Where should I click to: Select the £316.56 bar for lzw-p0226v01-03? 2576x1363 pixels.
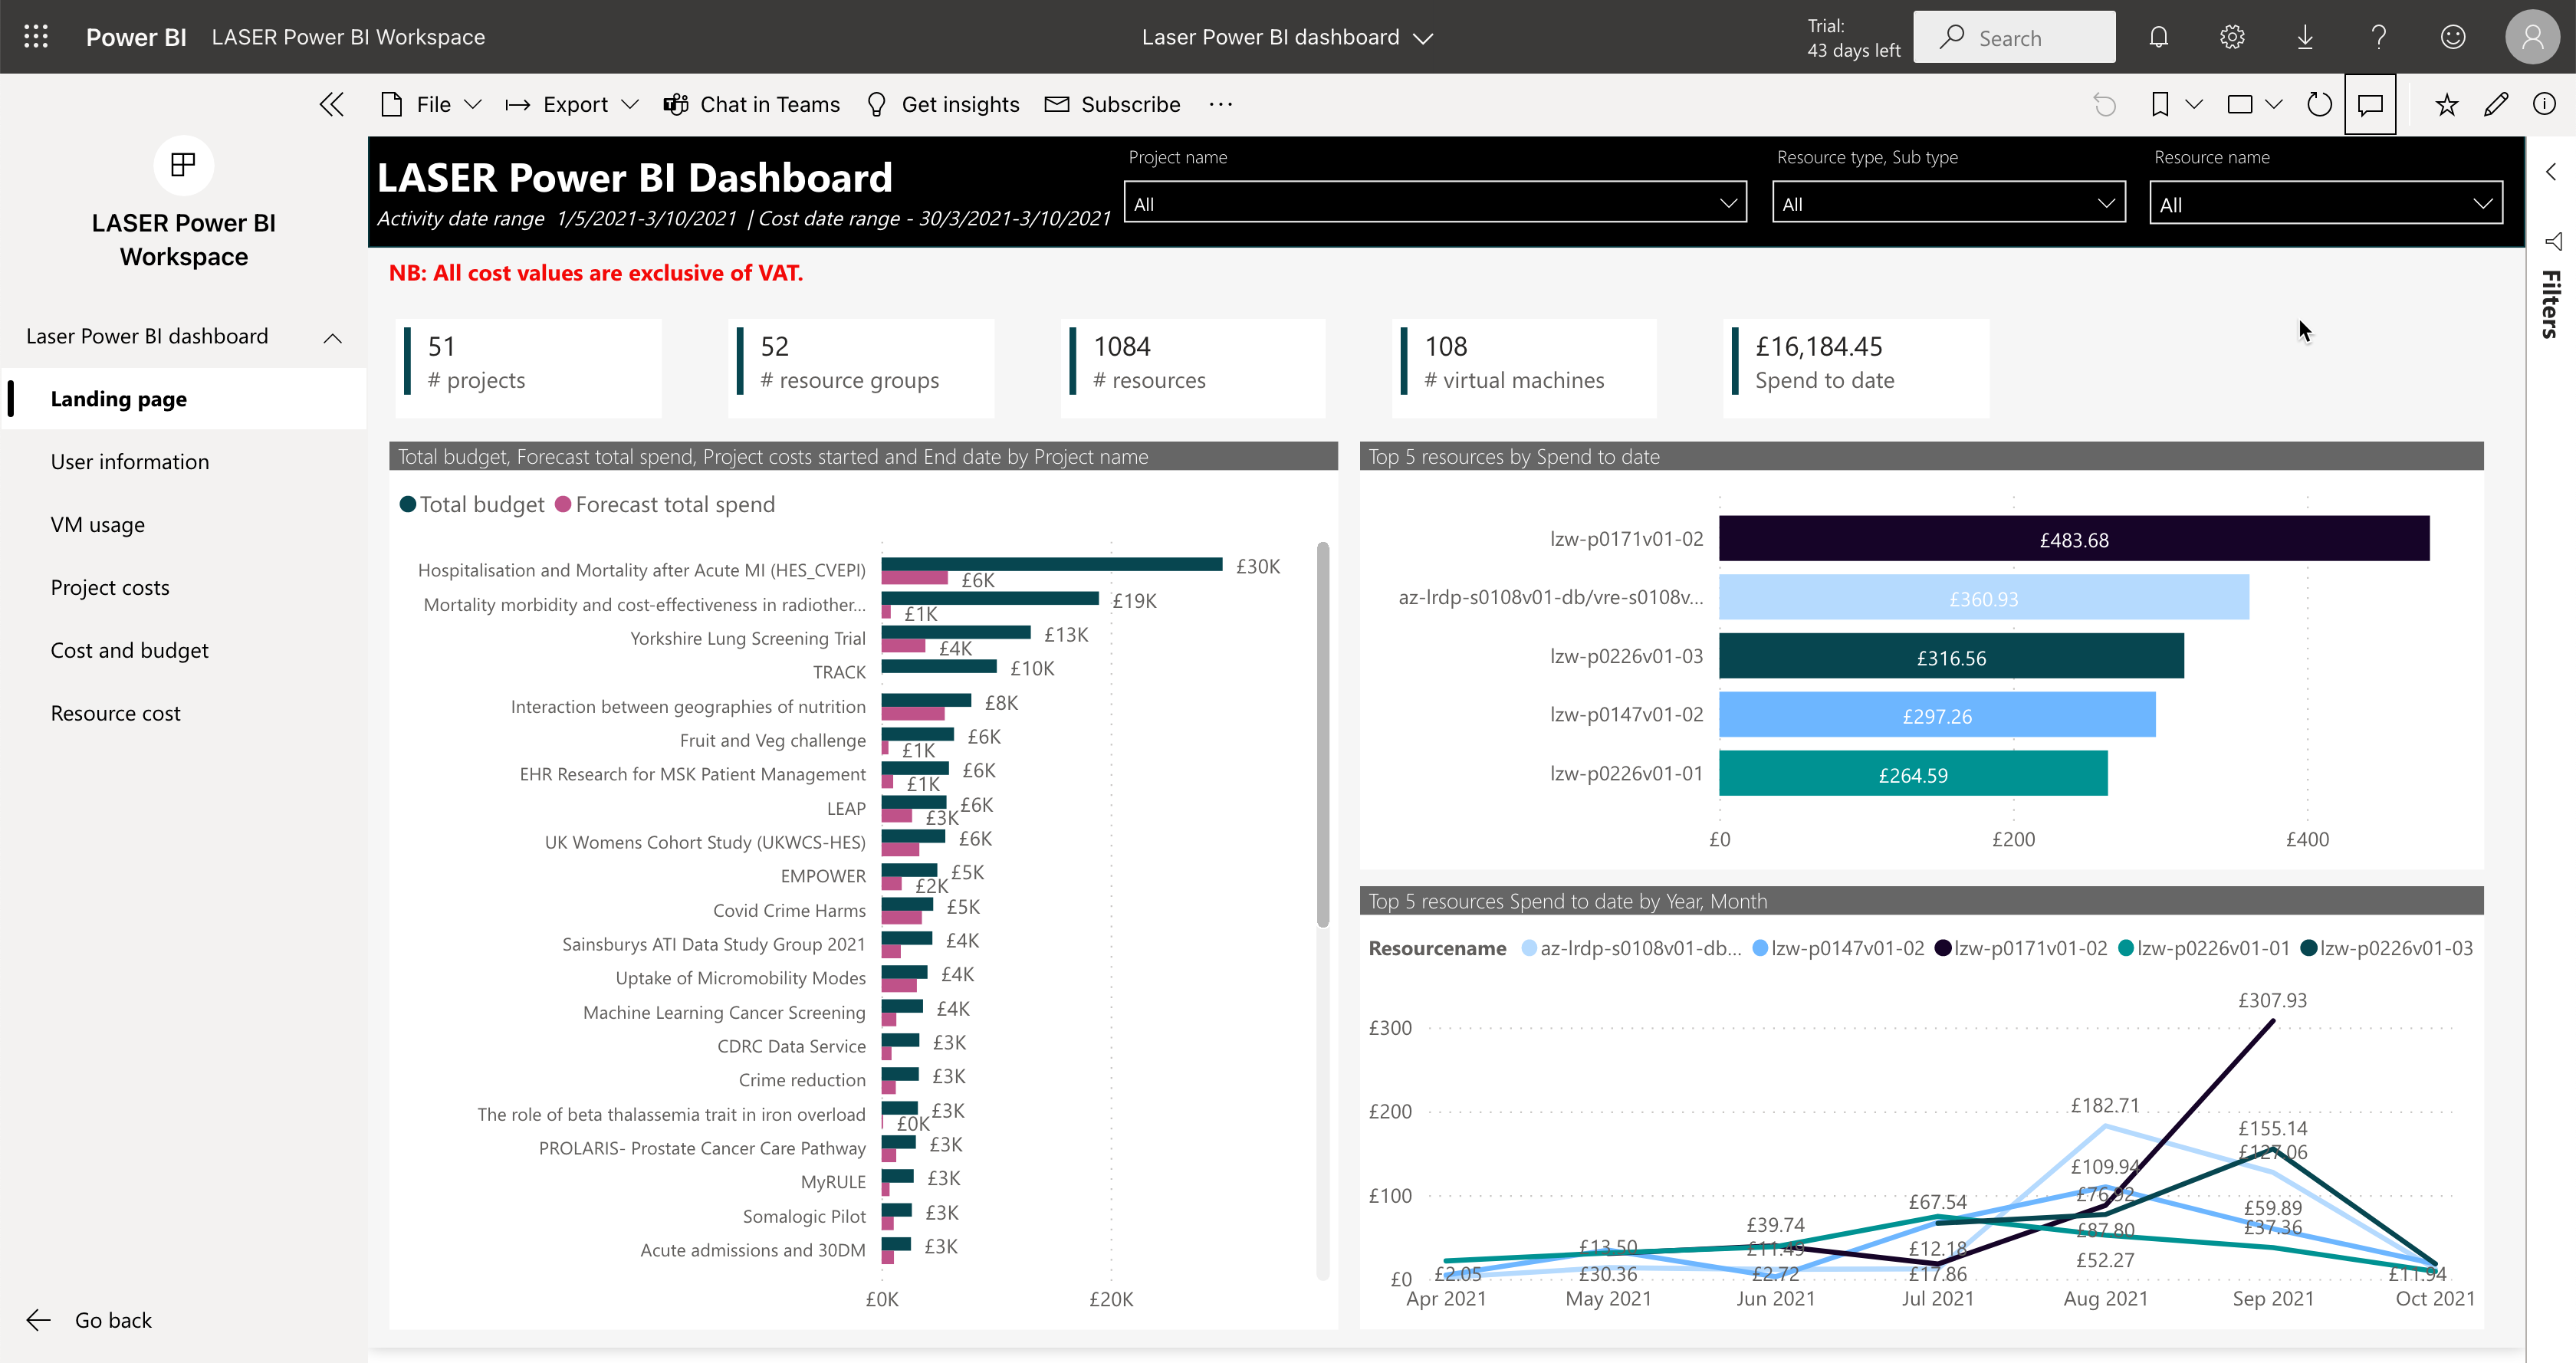click(x=1951, y=656)
